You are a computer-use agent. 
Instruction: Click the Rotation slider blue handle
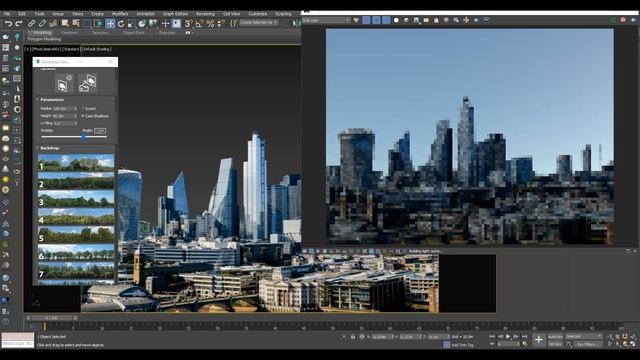coord(84,137)
